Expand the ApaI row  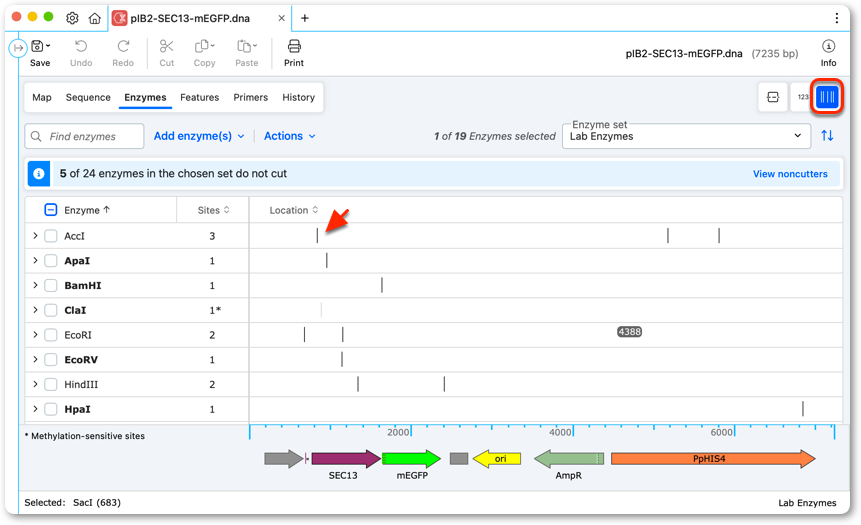click(35, 260)
